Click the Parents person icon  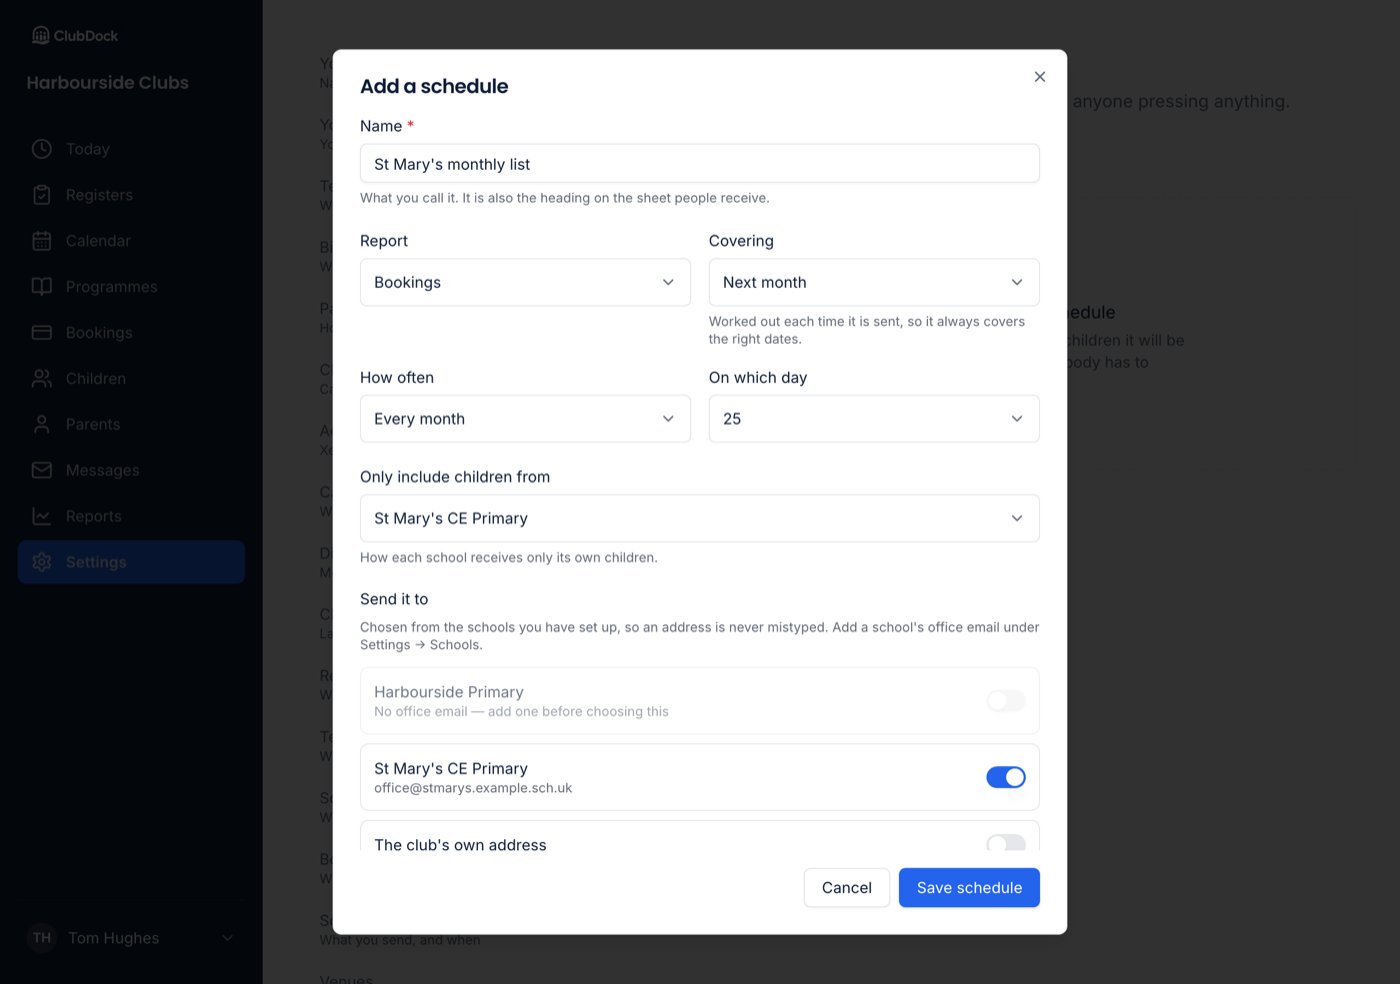[42, 425]
